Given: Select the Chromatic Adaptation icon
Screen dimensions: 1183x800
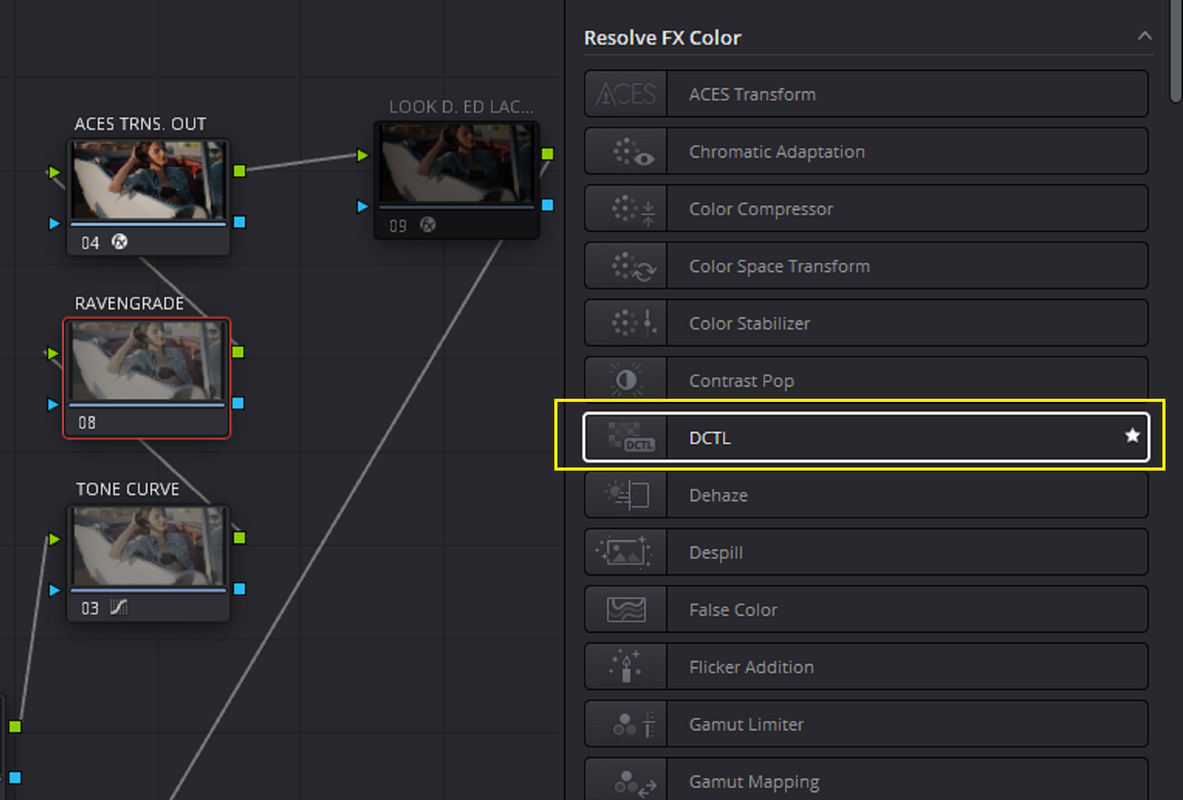Looking at the screenshot, I should point(632,152).
